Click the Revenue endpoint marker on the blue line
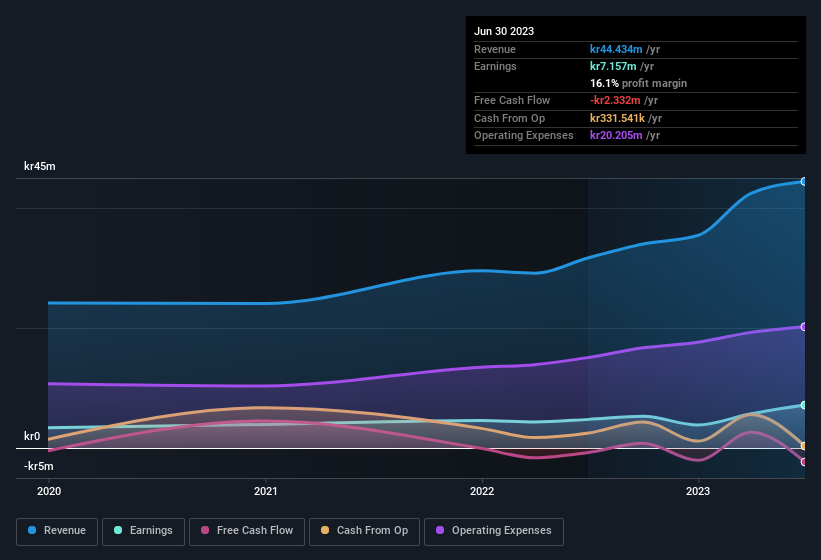Screen dimensions: 821x560 [803, 182]
